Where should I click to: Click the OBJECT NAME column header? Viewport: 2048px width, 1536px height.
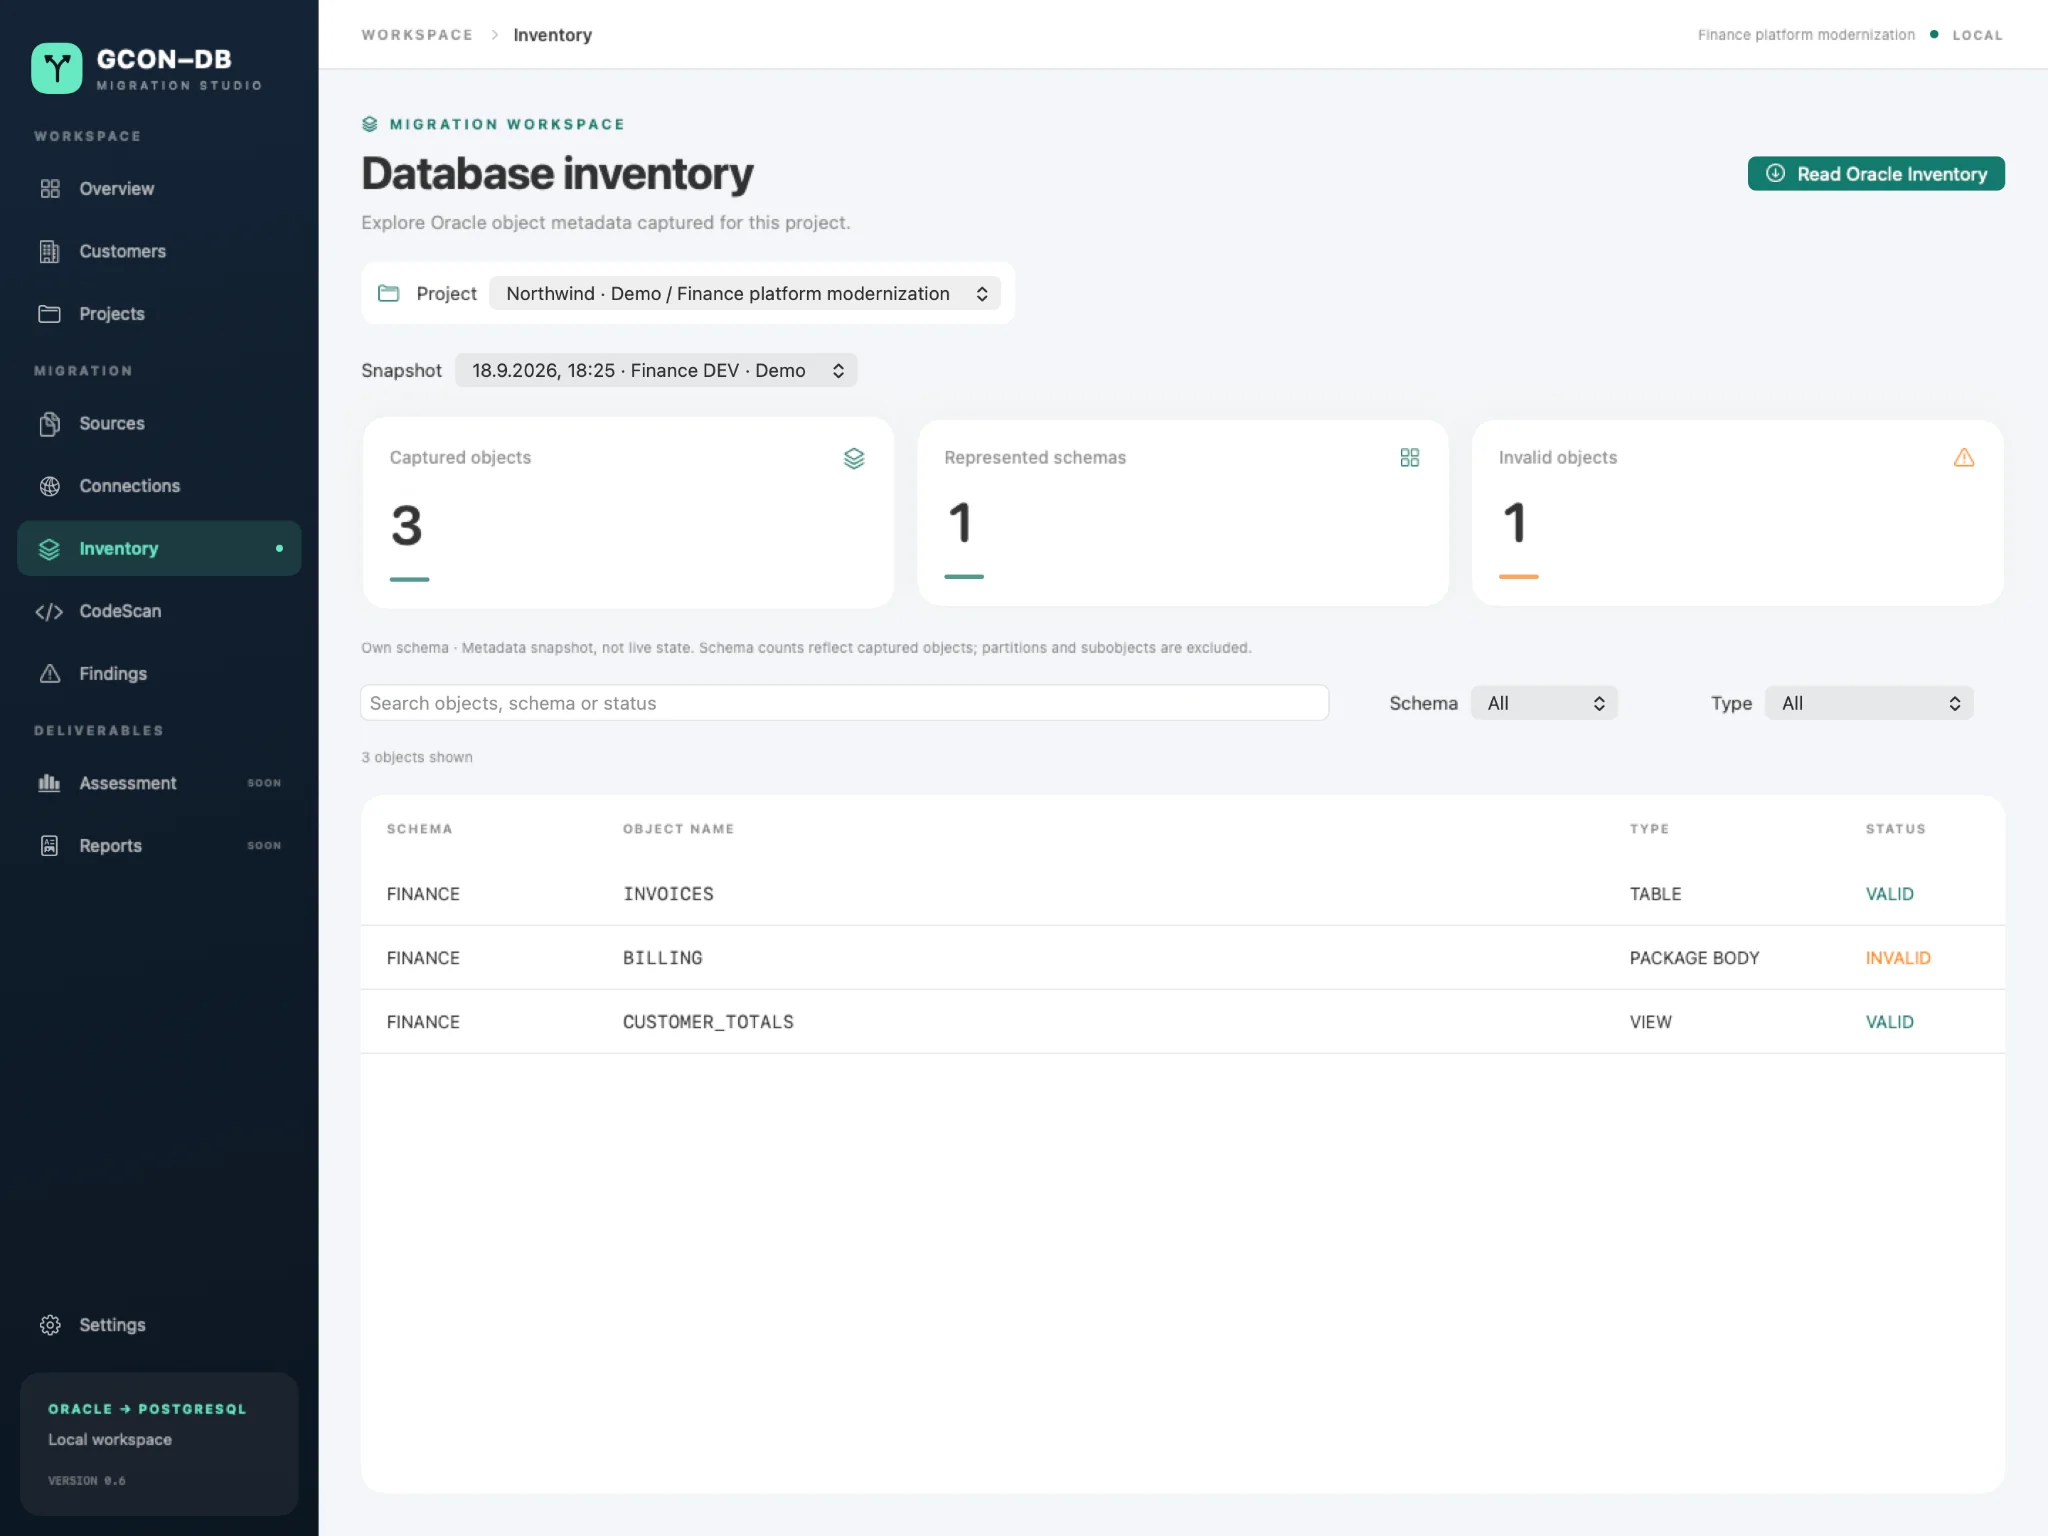click(x=679, y=829)
